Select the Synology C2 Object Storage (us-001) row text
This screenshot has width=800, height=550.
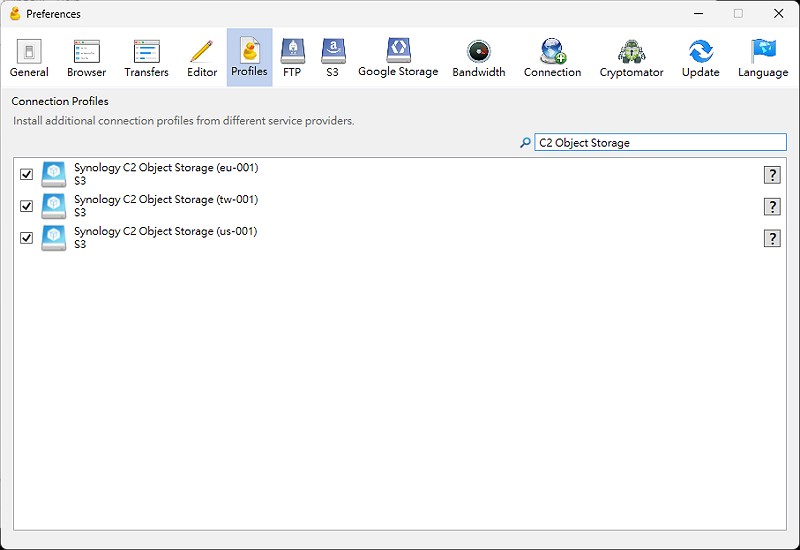tap(165, 231)
